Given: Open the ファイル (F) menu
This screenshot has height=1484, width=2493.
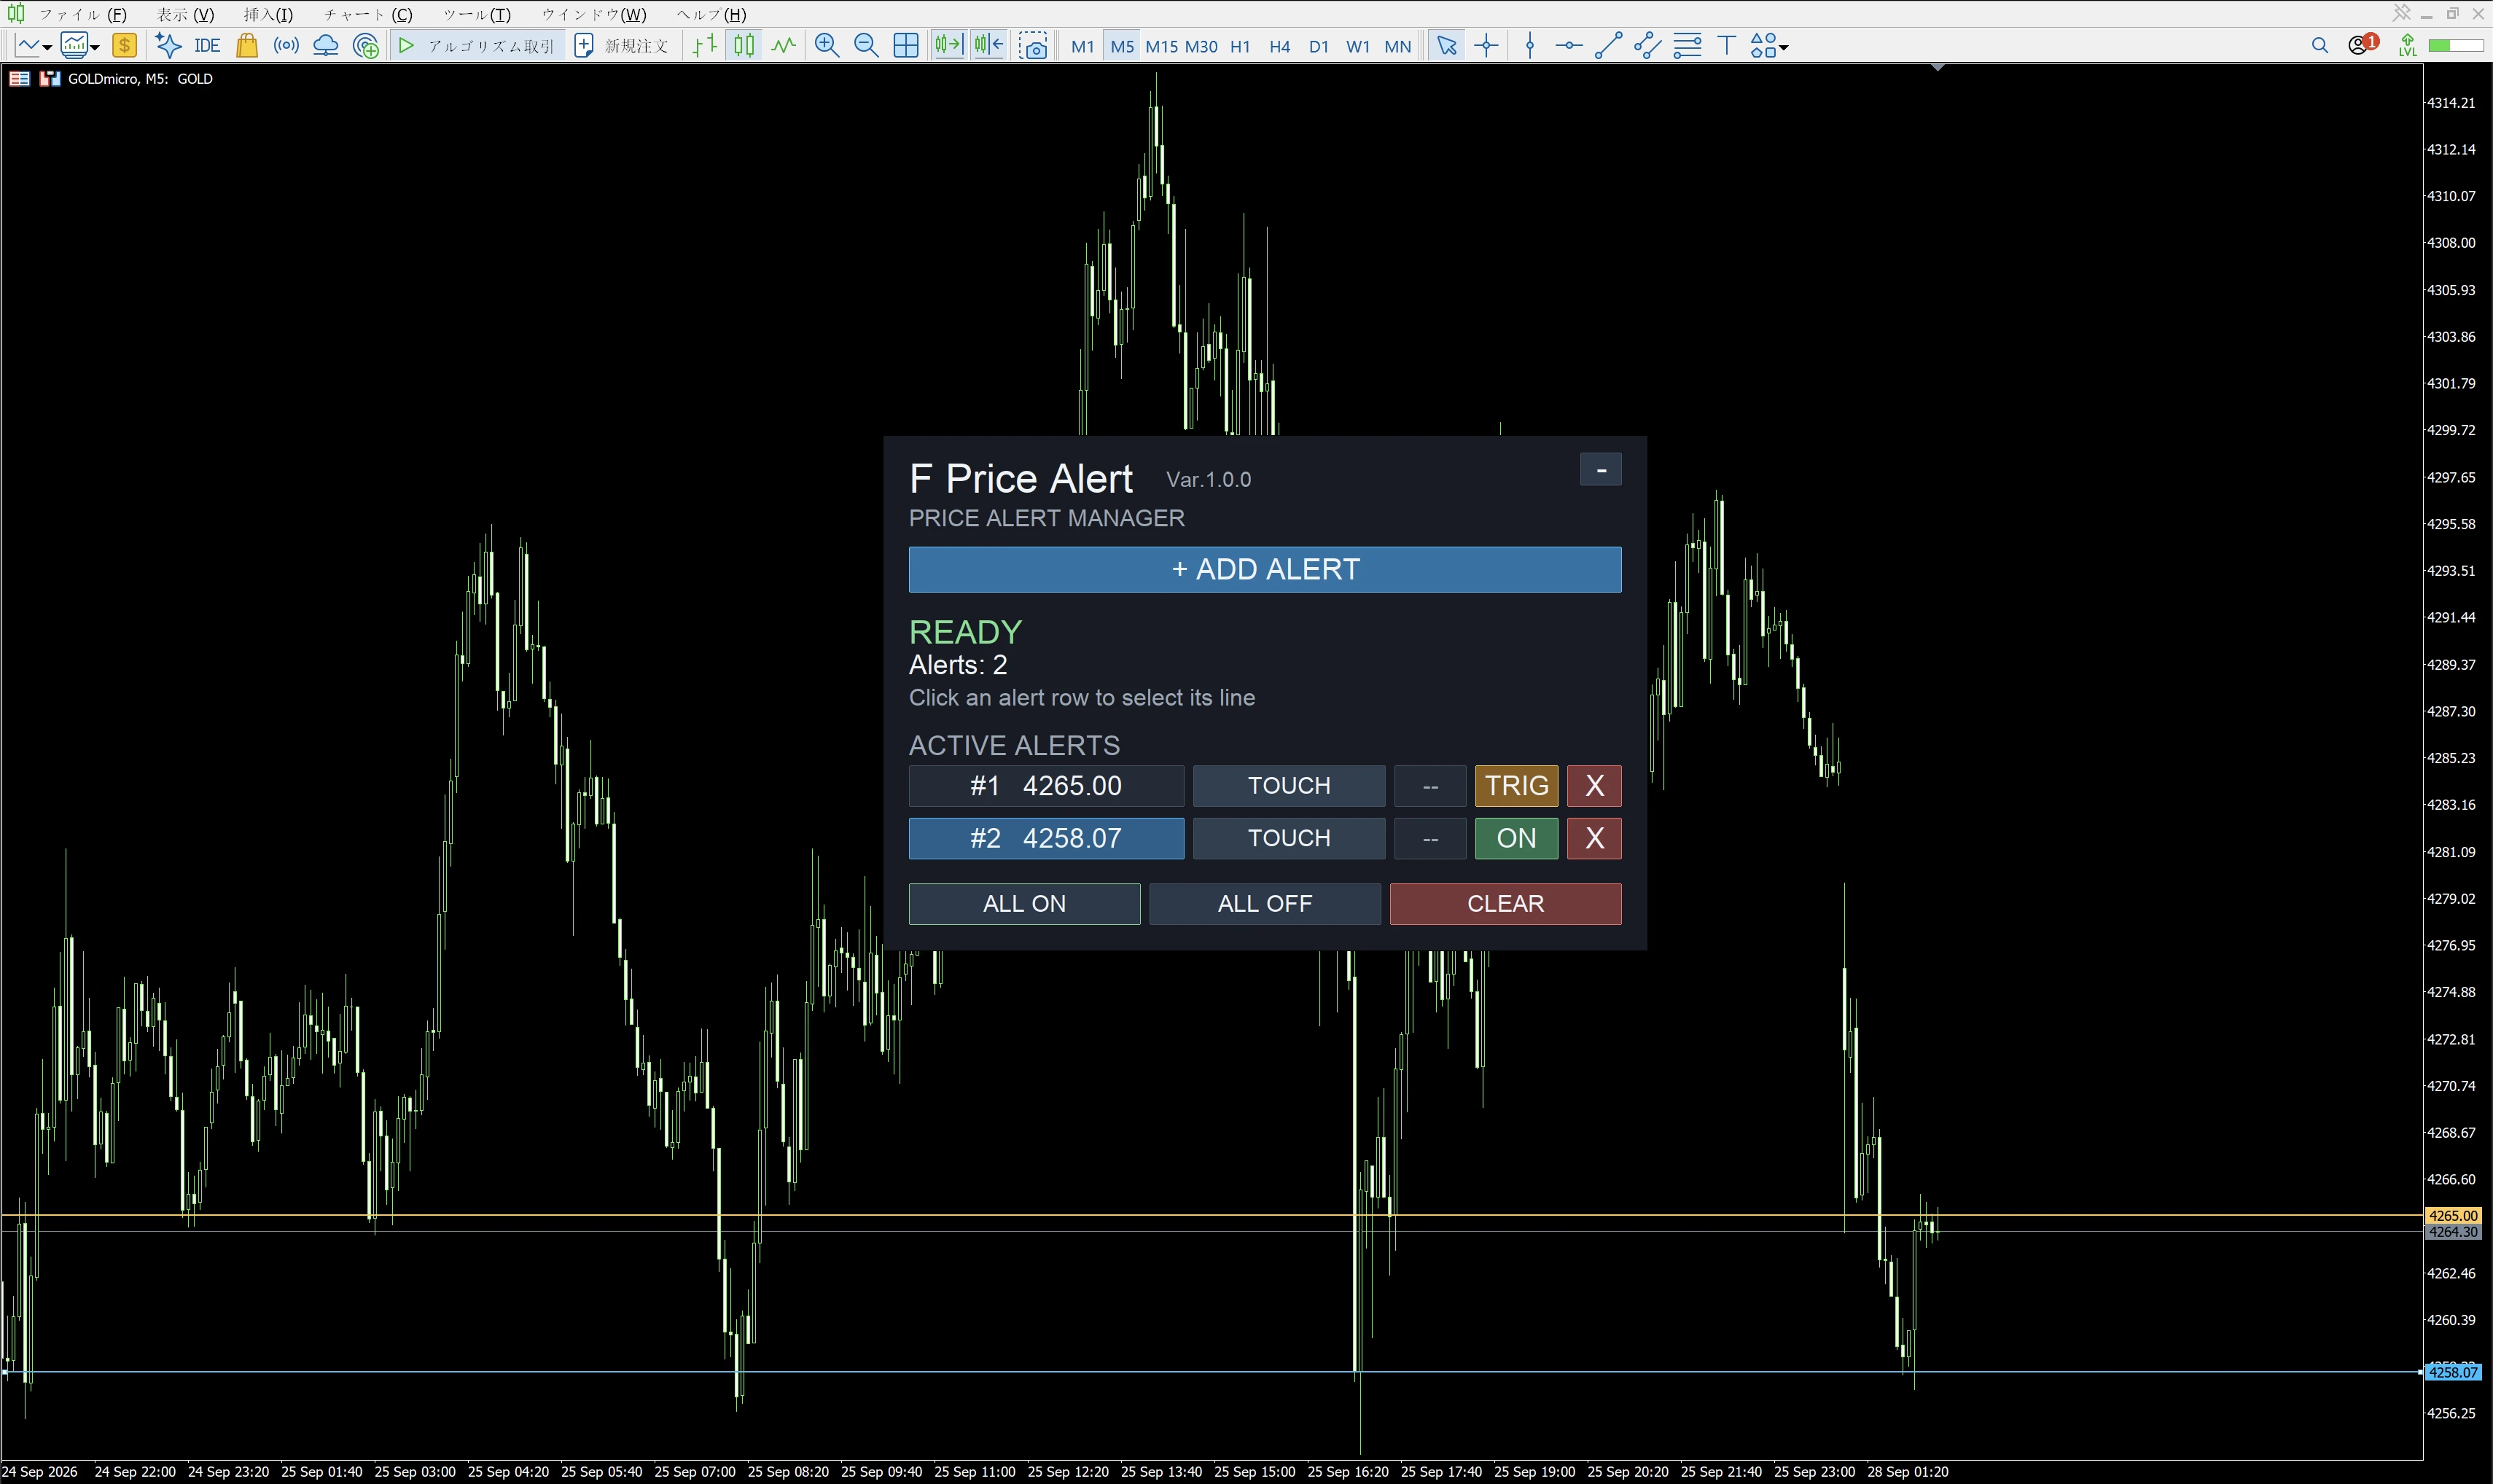Looking at the screenshot, I should coord(83,15).
